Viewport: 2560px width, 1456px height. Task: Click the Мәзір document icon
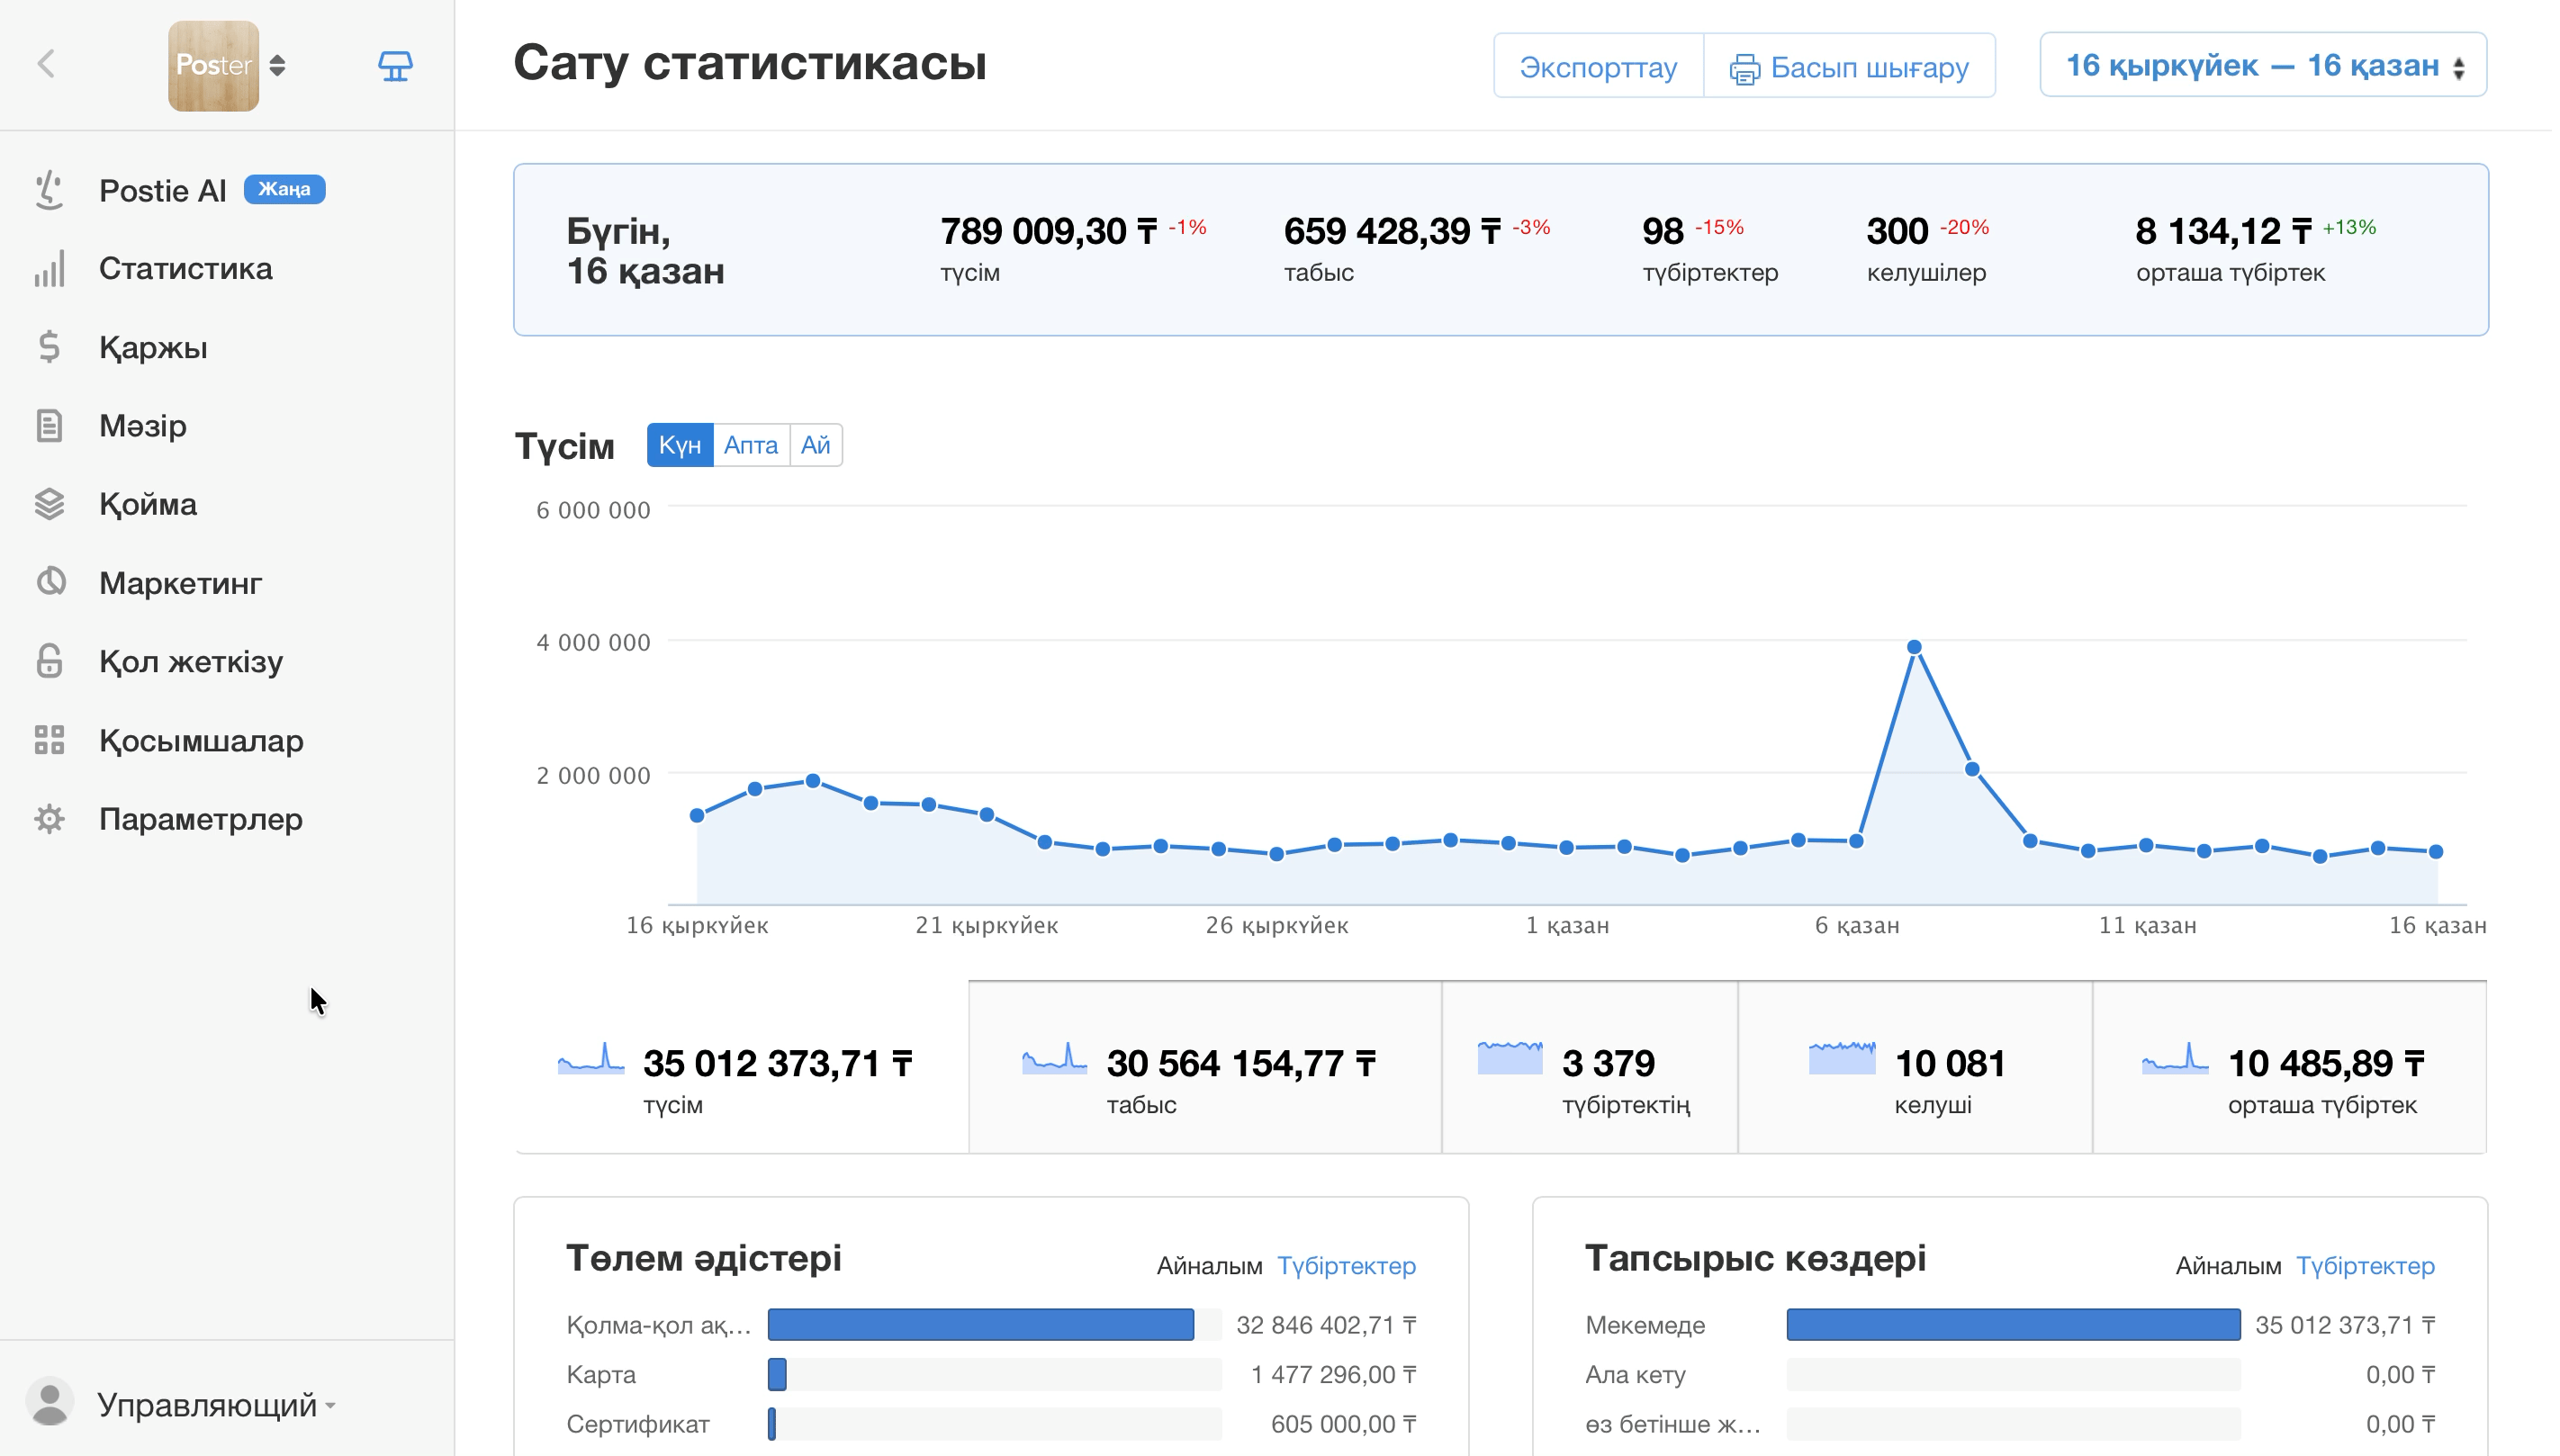(49, 426)
